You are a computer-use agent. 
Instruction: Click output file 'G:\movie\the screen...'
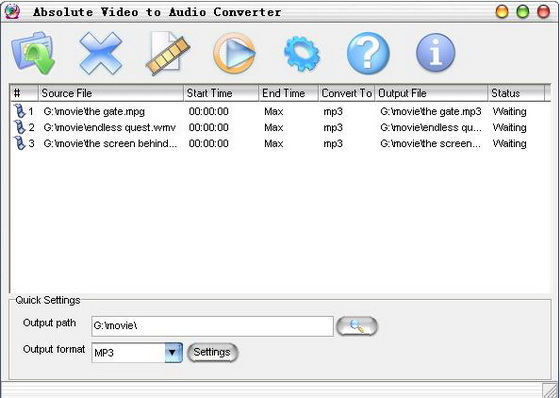pos(430,144)
